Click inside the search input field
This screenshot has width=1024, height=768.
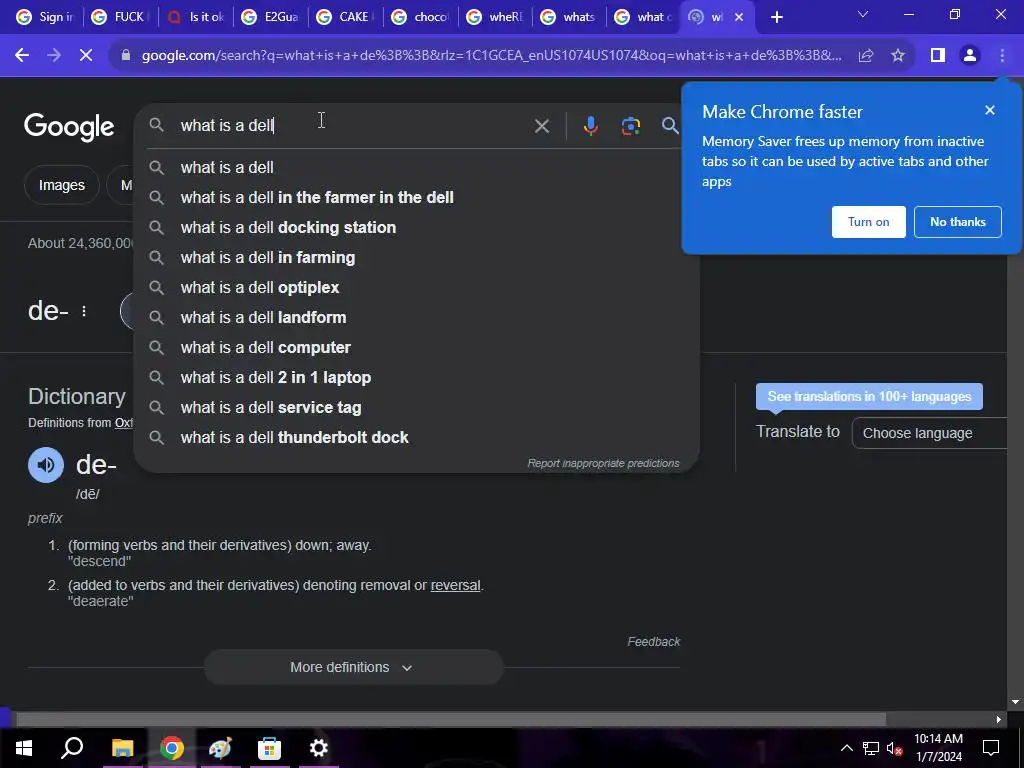[353, 125]
